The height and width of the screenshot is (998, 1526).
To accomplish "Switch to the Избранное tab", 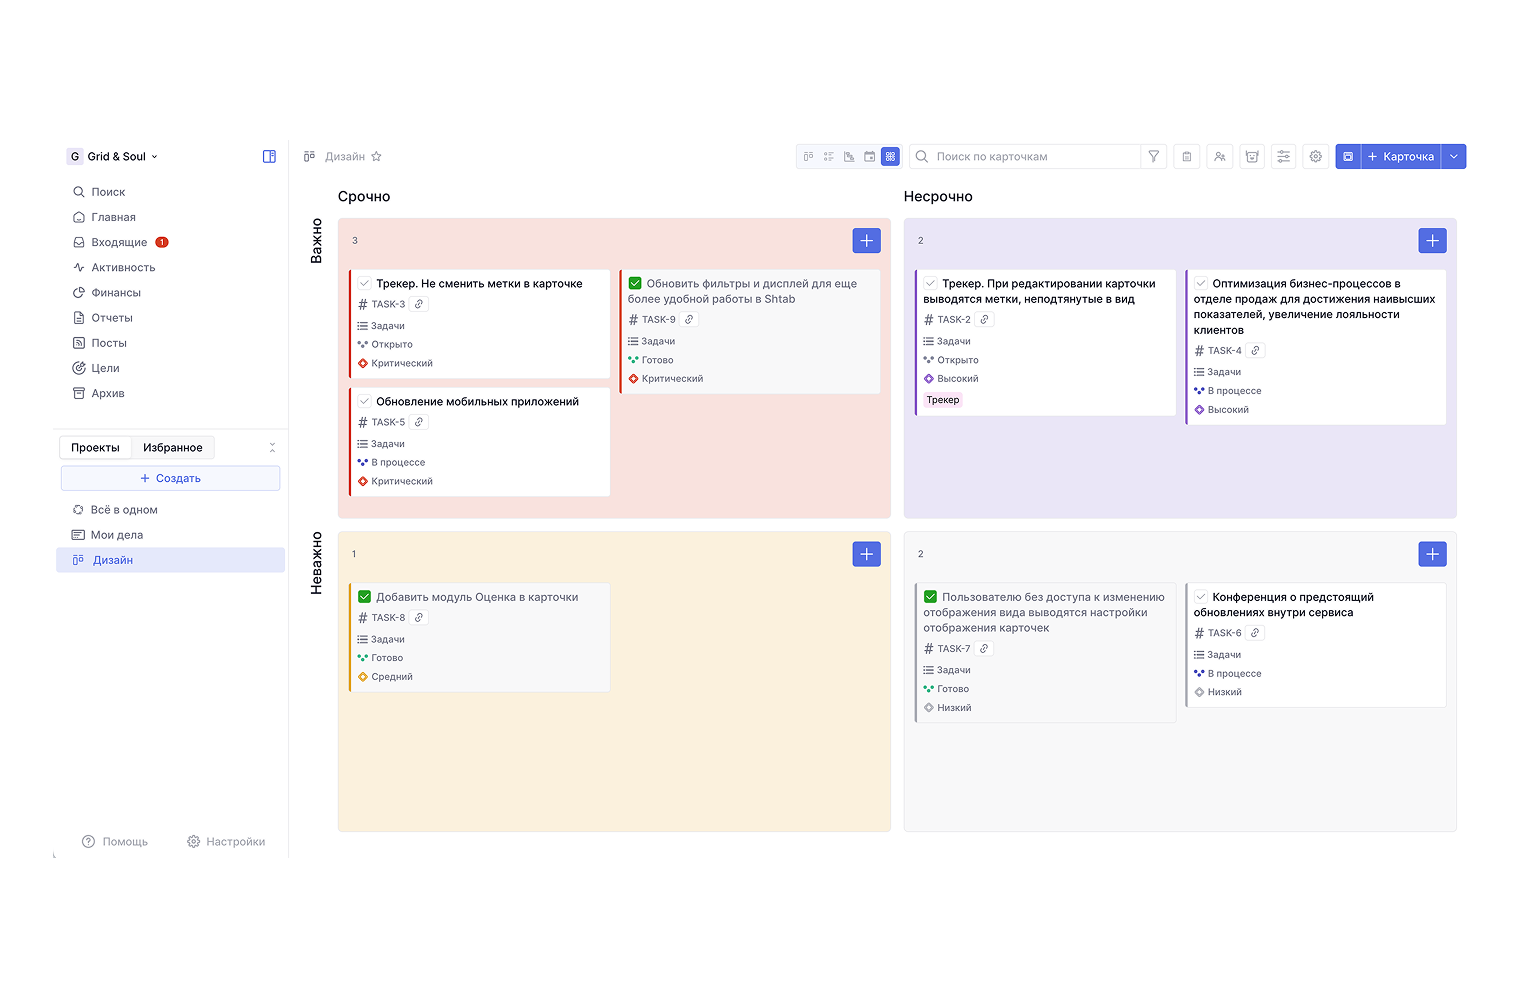I will pos(172,448).
